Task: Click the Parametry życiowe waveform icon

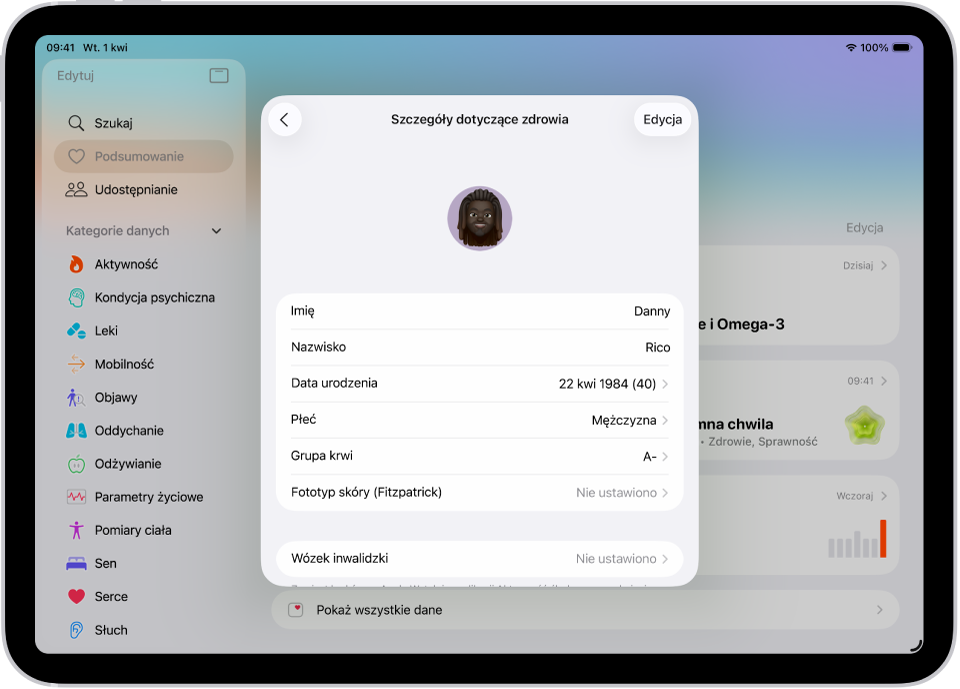Action: 76,497
